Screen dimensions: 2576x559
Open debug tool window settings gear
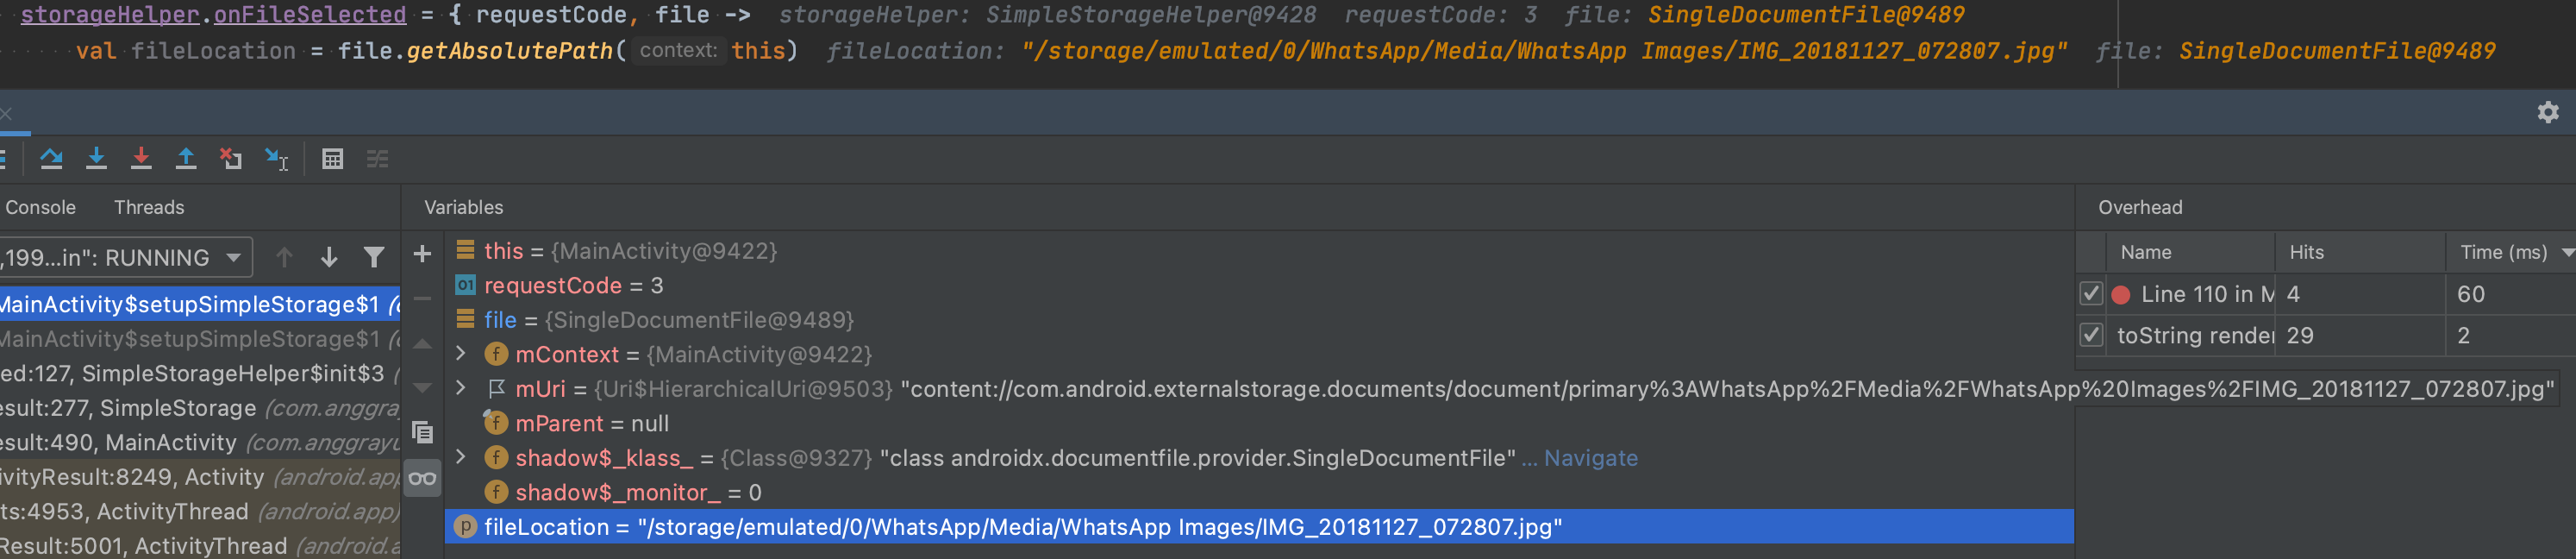tap(2548, 112)
